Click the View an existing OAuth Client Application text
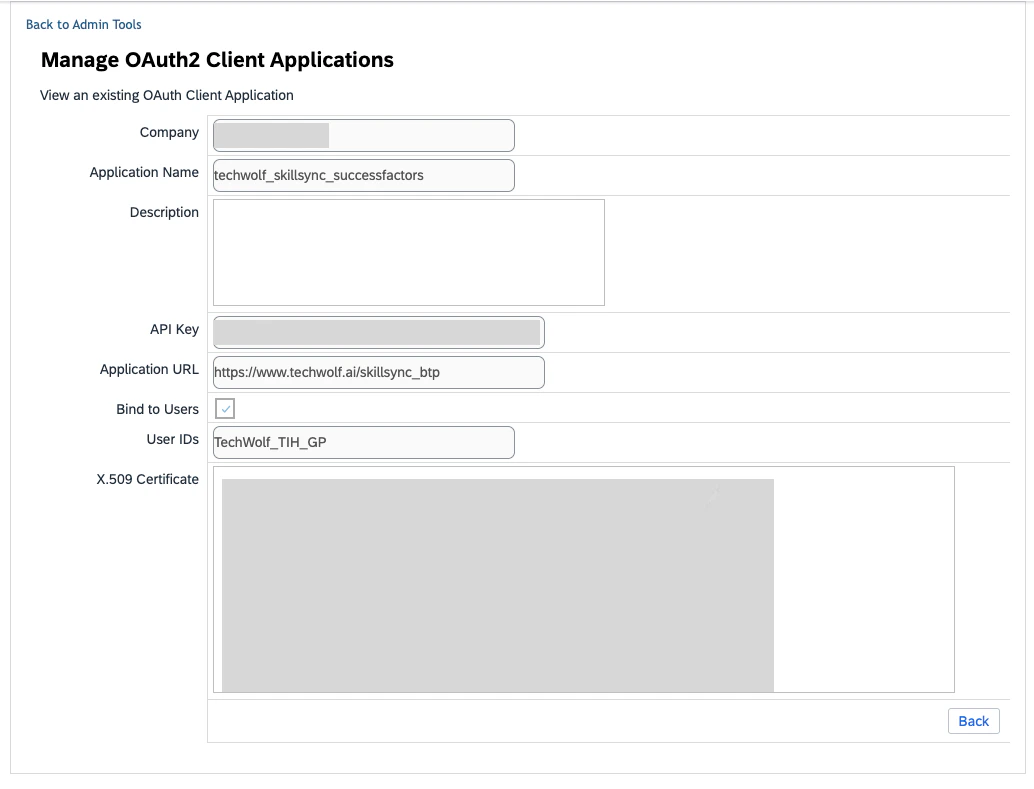Viewport: 1034px width, 789px height. click(165, 95)
